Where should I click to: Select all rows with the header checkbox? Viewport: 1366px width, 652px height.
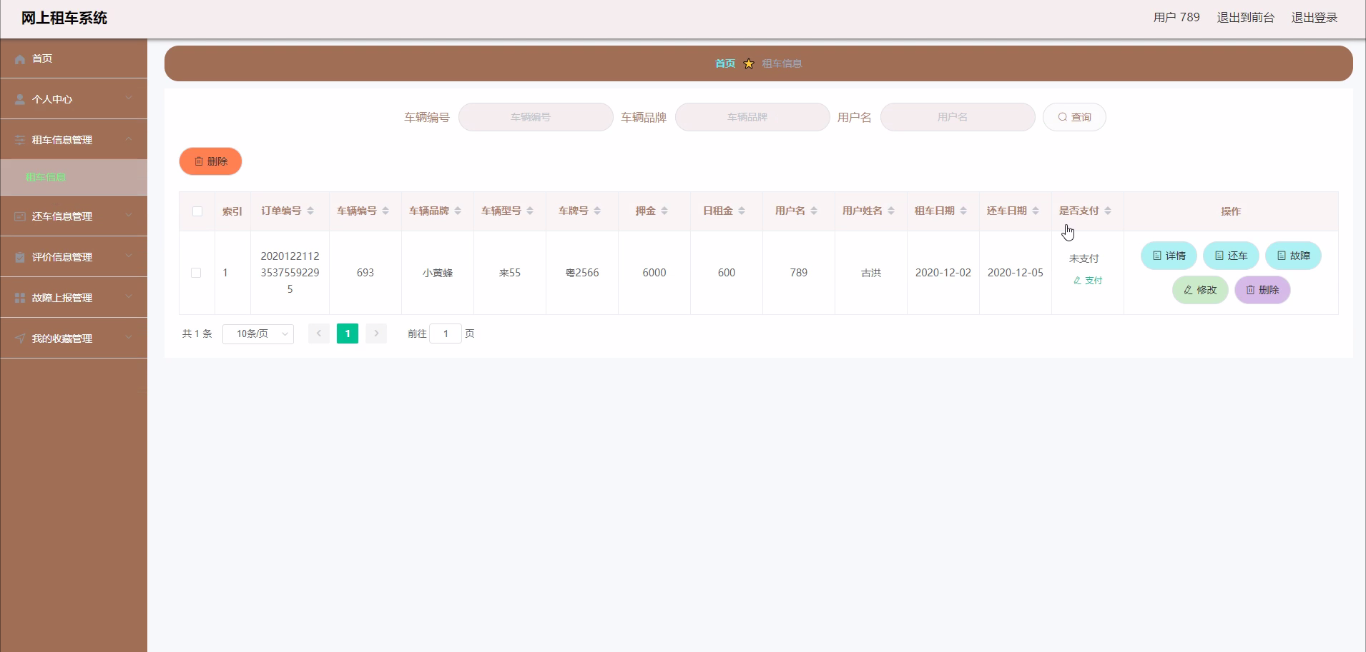(x=197, y=211)
